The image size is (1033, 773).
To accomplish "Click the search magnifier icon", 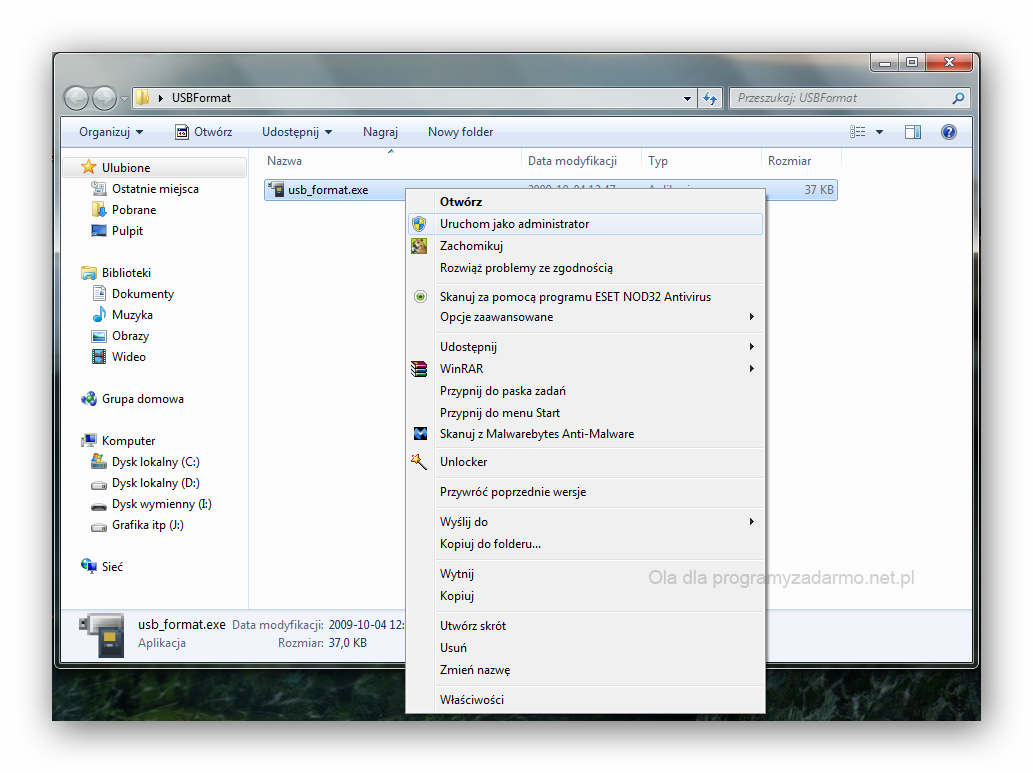I will point(958,98).
